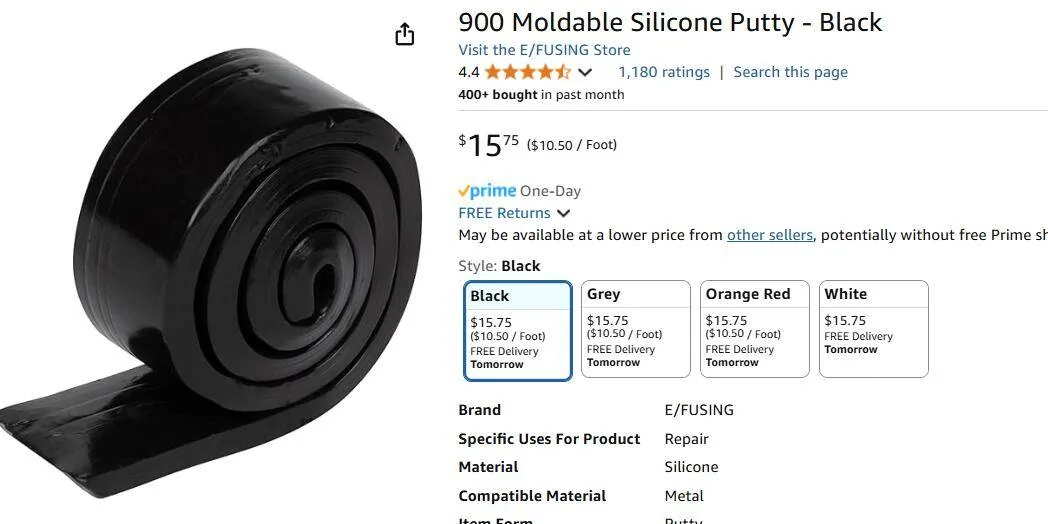The width and height of the screenshot is (1048, 524).
Task: Click the 4.4 rating number
Action: 468,72
